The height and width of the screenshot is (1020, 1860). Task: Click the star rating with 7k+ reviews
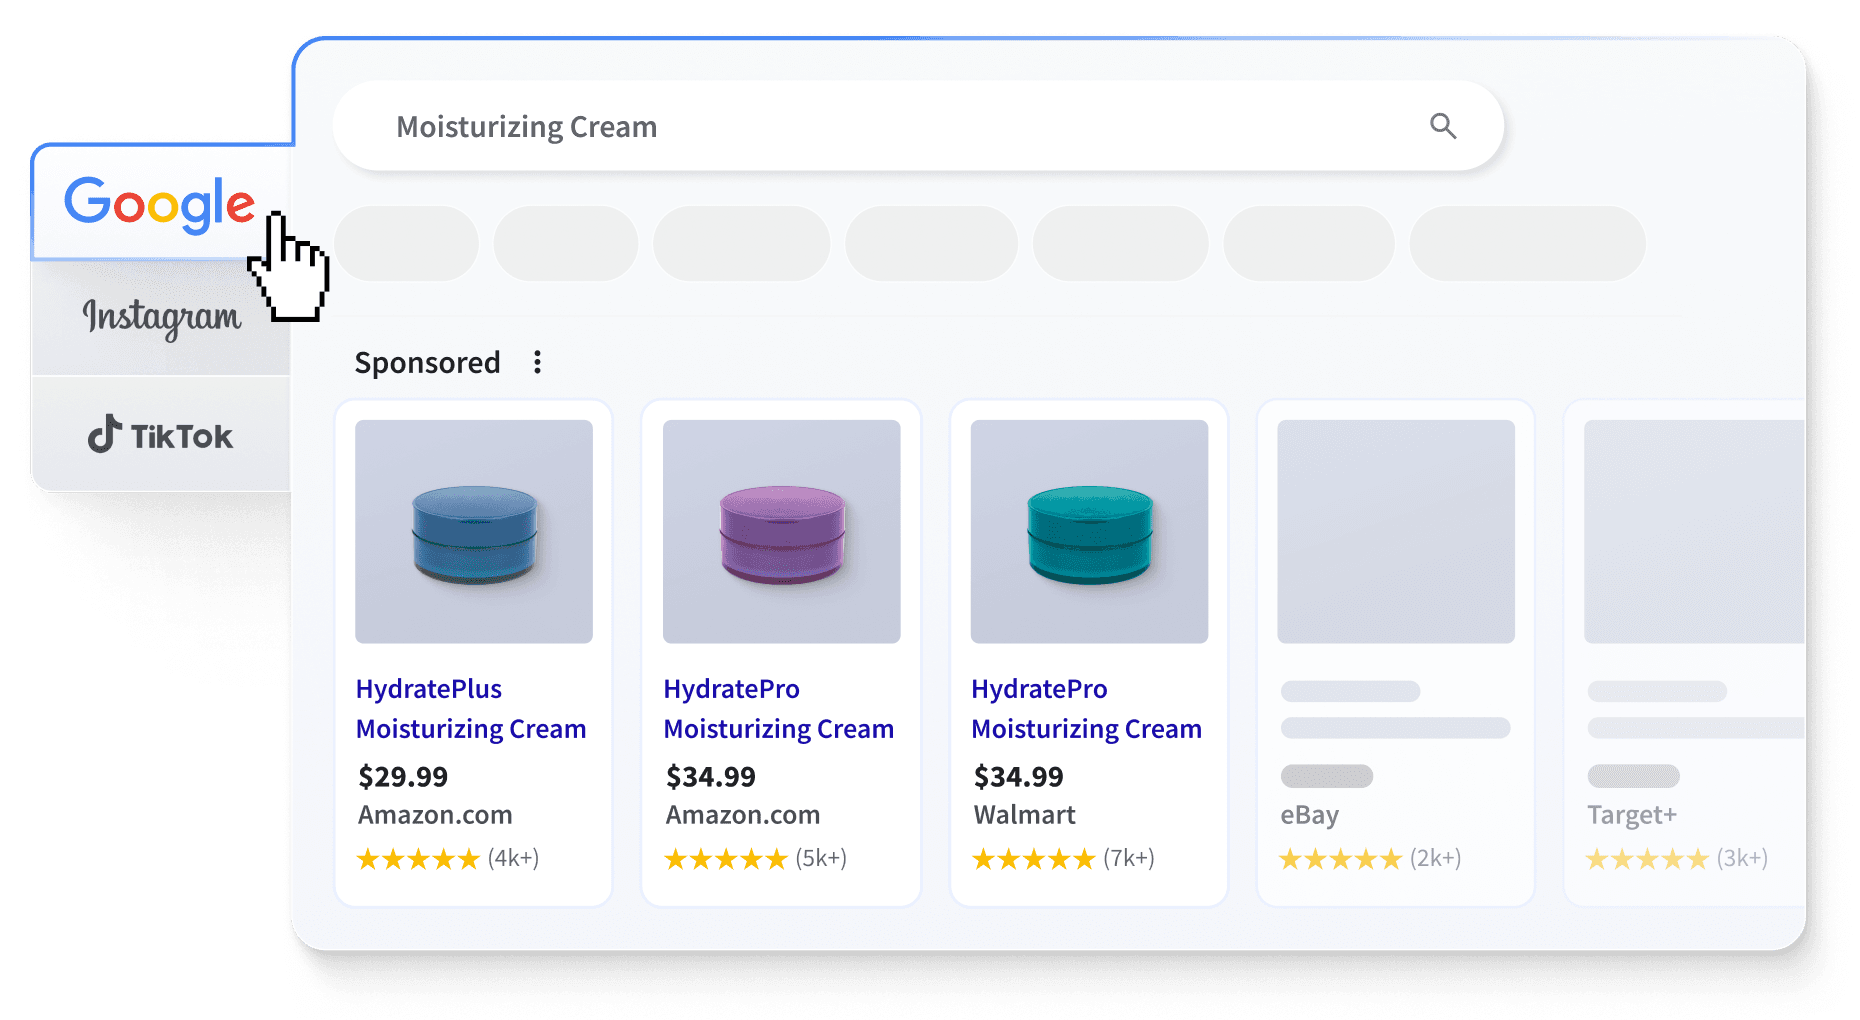click(1034, 859)
